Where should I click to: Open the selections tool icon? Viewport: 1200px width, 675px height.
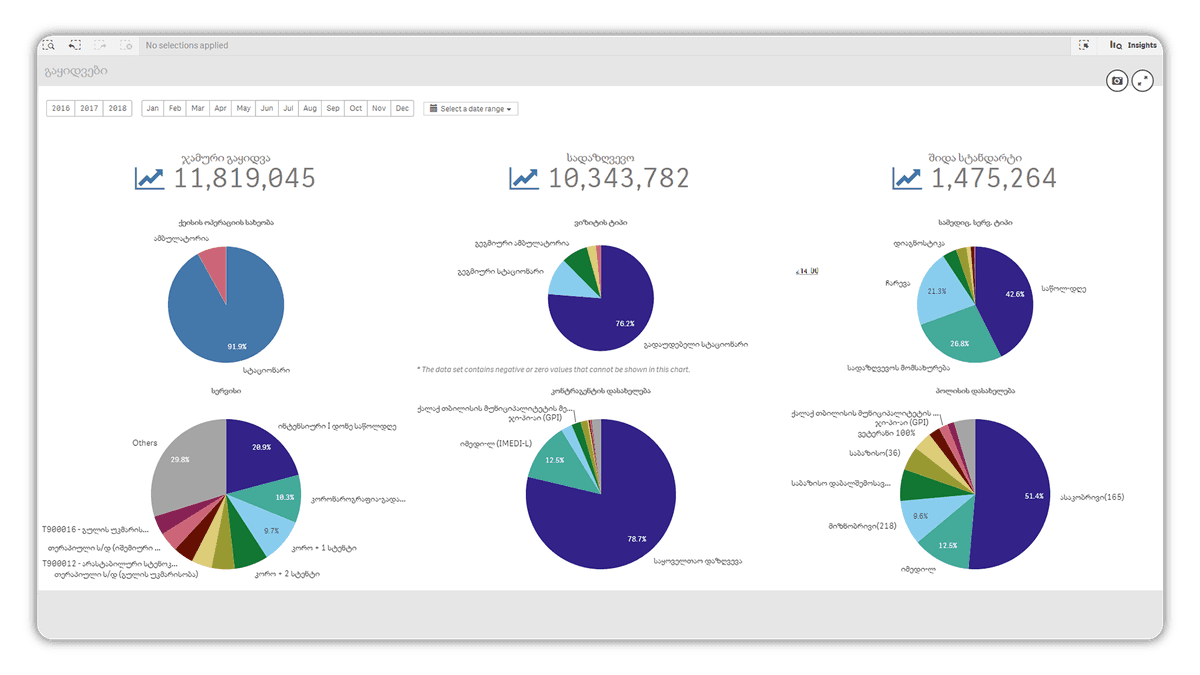(x=1084, y=45)
